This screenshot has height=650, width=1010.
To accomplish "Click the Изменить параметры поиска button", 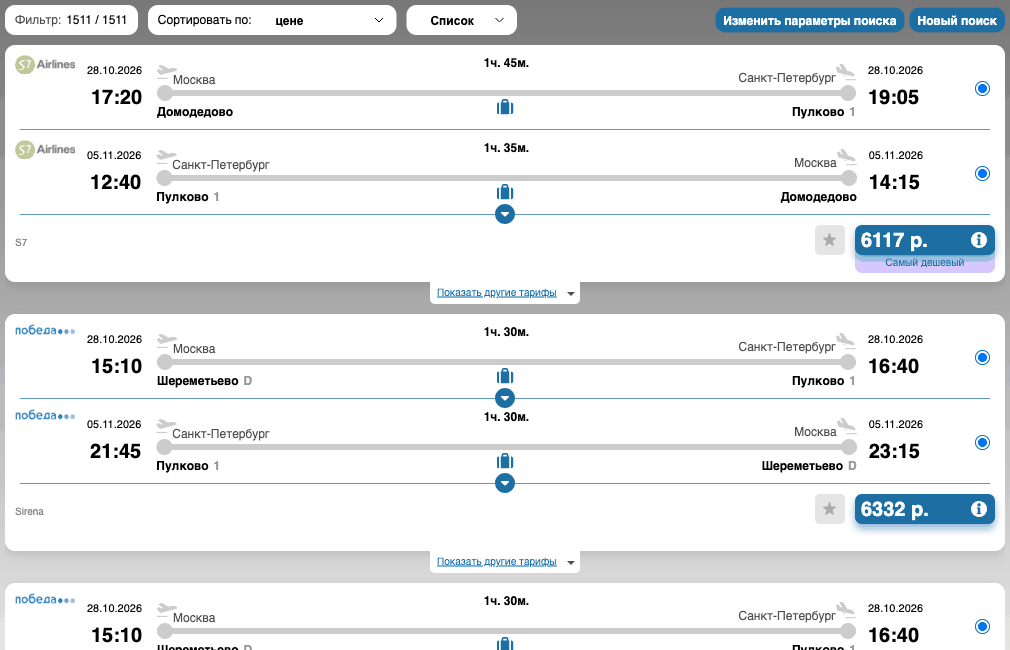I will pos(810,21).
